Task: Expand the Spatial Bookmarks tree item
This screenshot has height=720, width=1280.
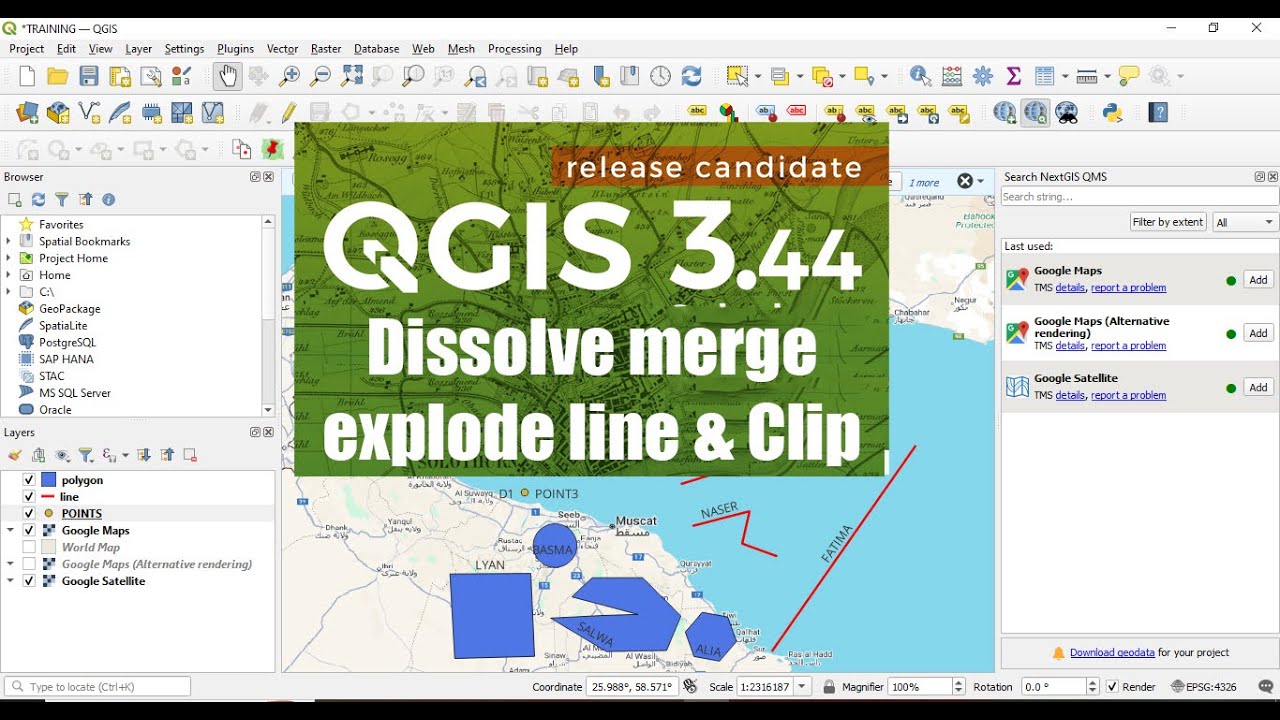Action: (x=8, y=241)
